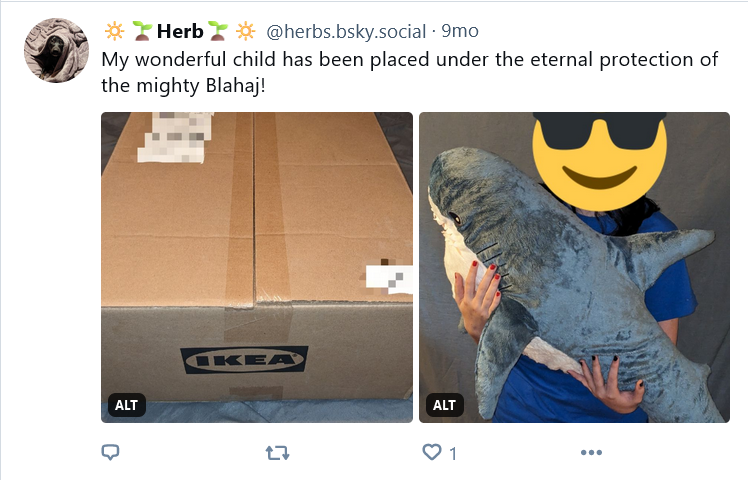Like the post with the heart icon
Image resolution: width=748 pixels, height=480 pixels.
coord(432,452)
